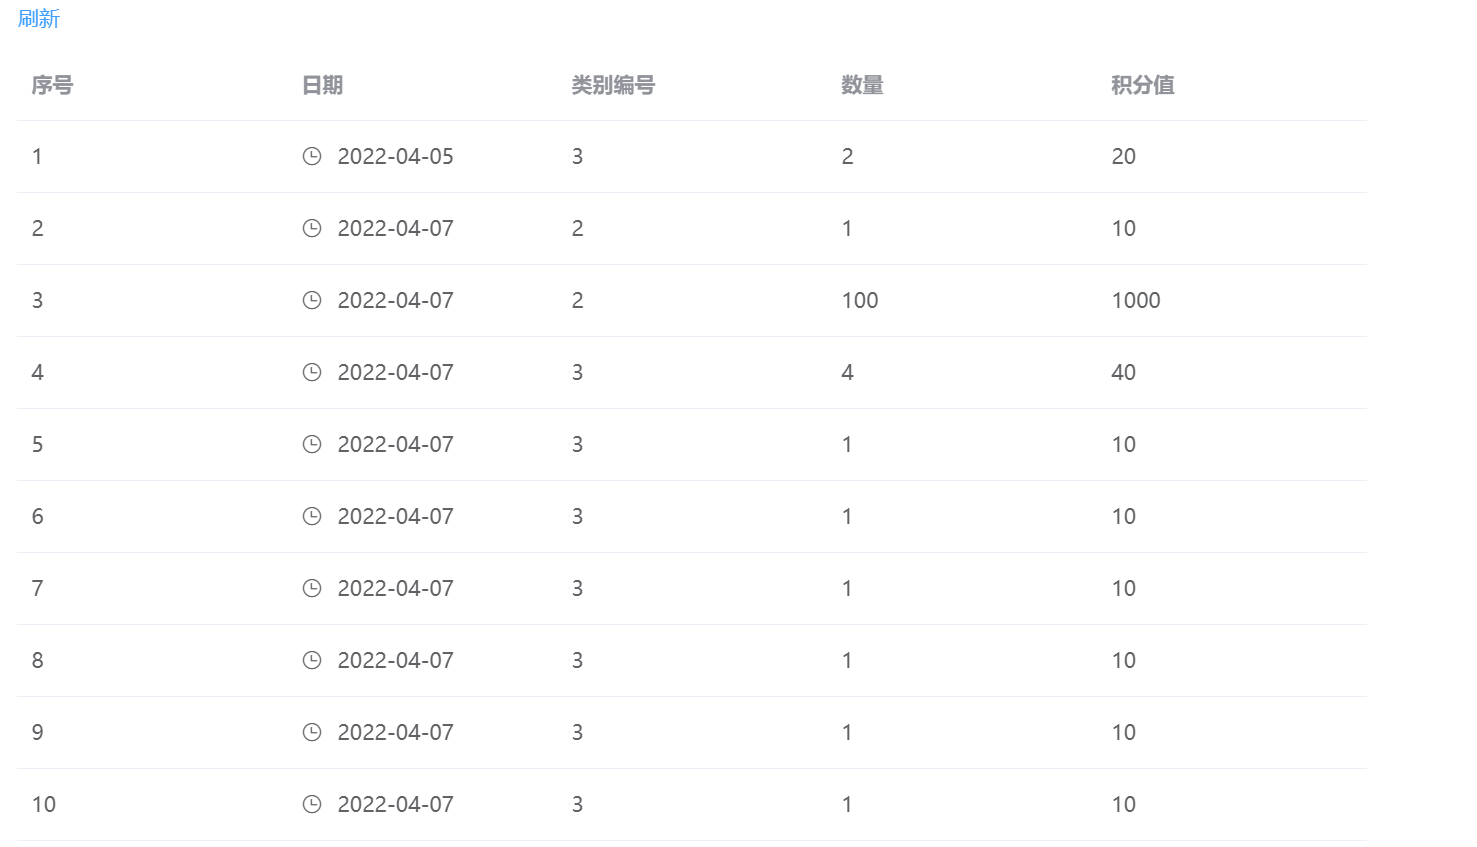The image size is (1477, 847).
Task: Click 序号 cell 8
Action: tap(37, 660)
